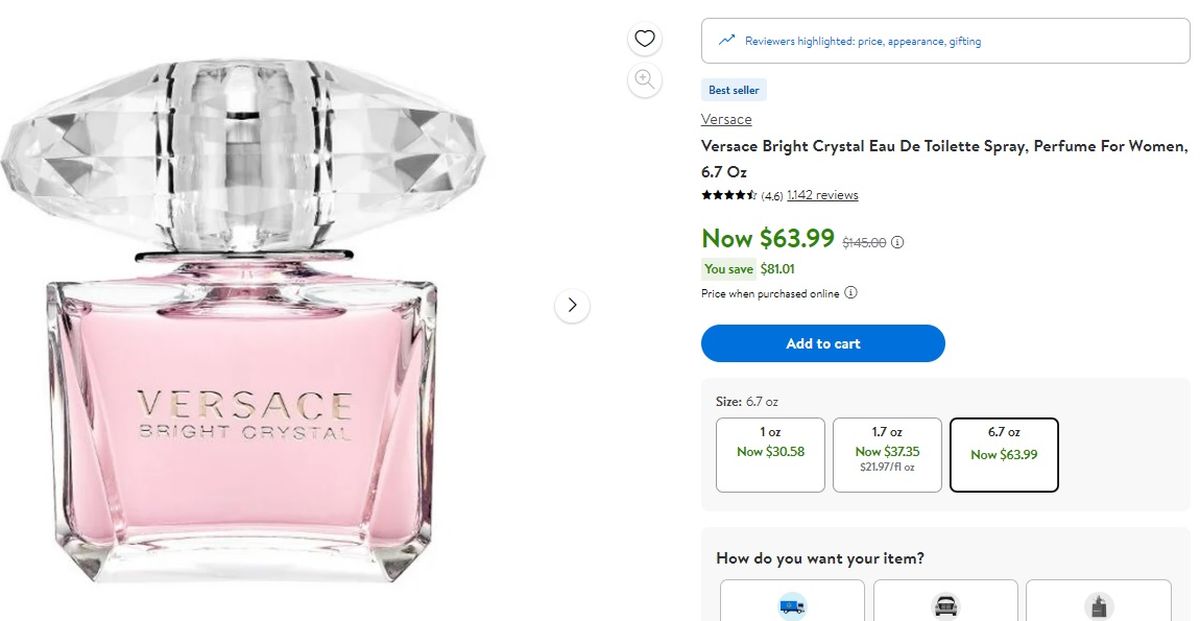
Task: Show next product image with right chevron
Action: tap(572, 305)
